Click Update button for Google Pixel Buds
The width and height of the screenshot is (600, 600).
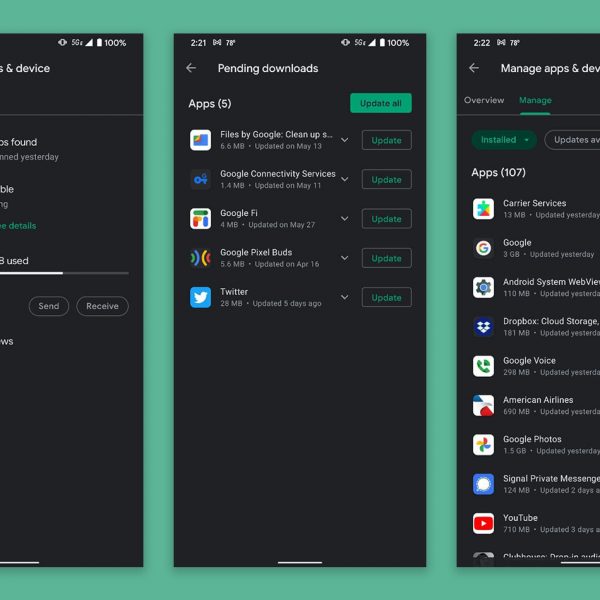tap(386, 258)
